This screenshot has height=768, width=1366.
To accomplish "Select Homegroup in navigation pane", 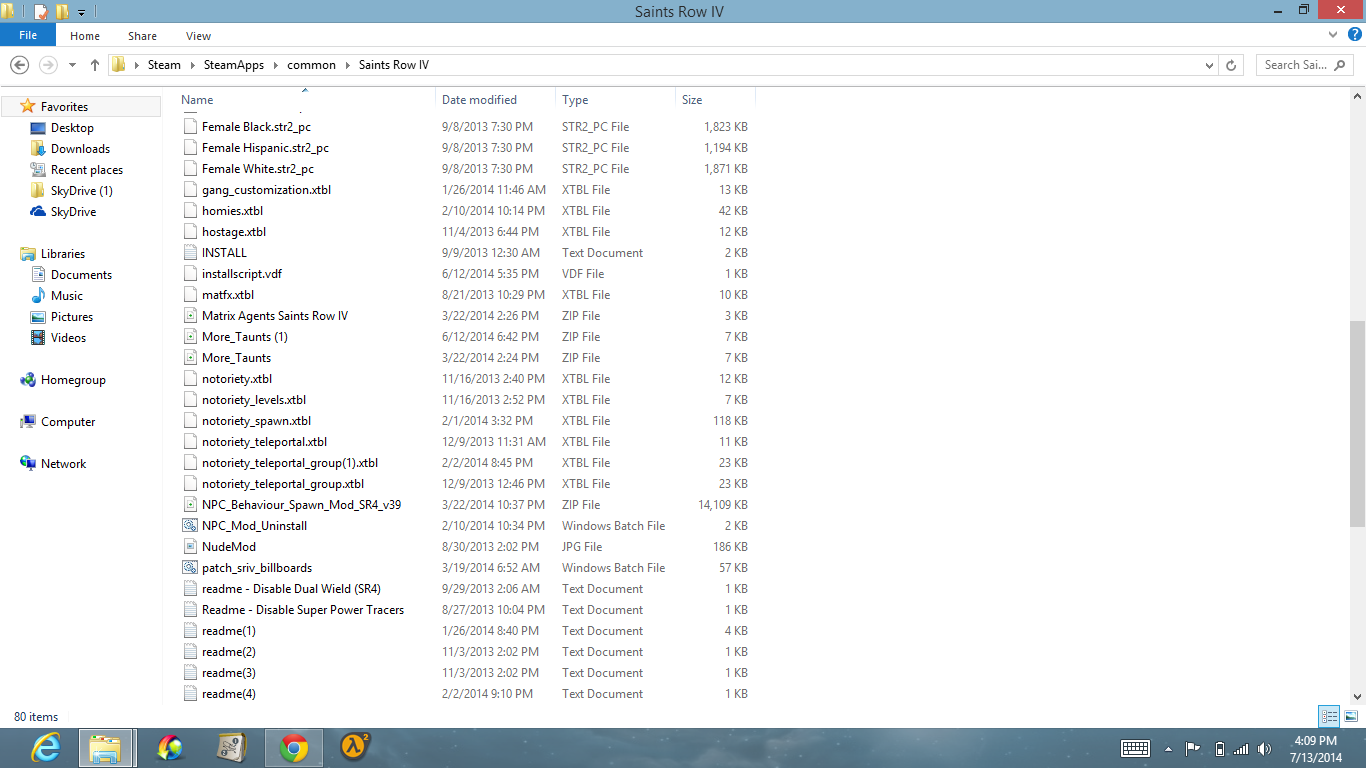I will 73,380.
